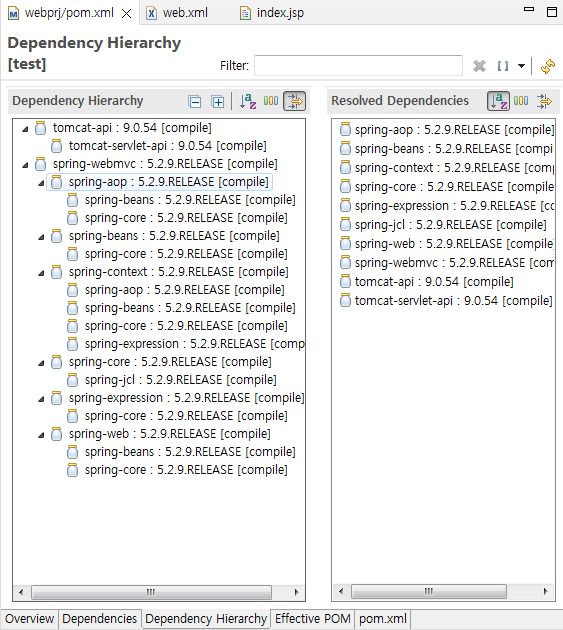The width and height of the screenshot is (563, 630).
Task: Collapse the selected spring-aop node under spring-webmvc
Action: point(41,183)
